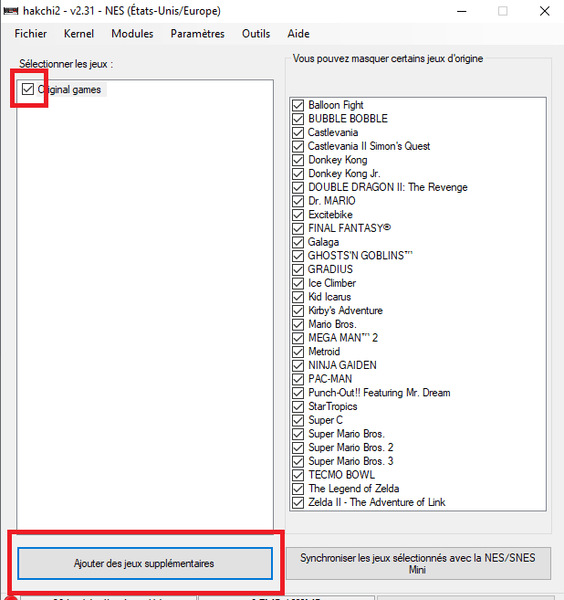Toggle the StarTropics checkbox

[298, 407]
